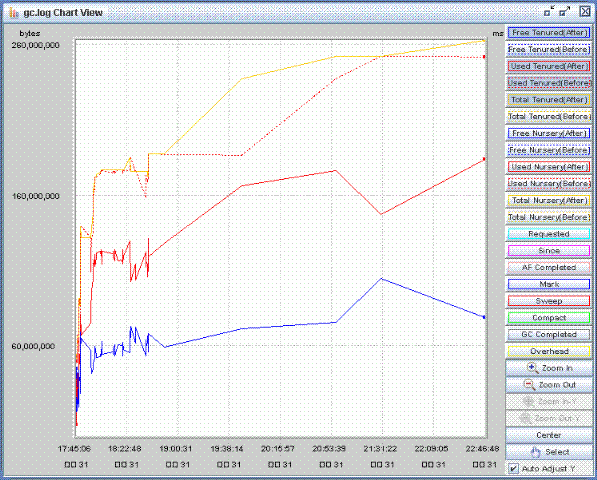Screen dimensions: 597x480
Task: Toggle the Free Tenured(After) series
Action: 549,33
